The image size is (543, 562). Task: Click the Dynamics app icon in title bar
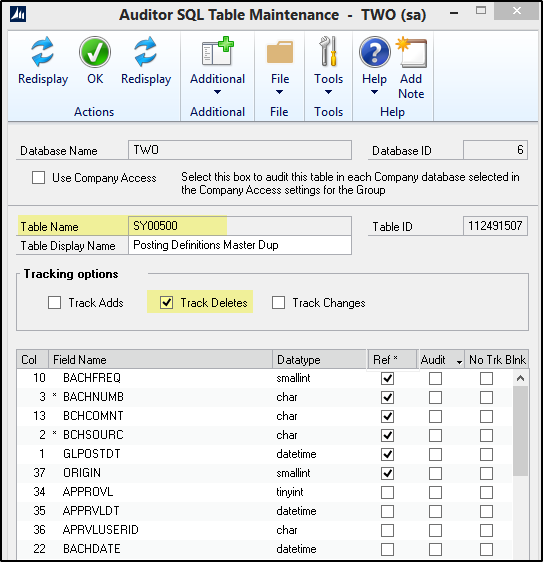[18, 14]
